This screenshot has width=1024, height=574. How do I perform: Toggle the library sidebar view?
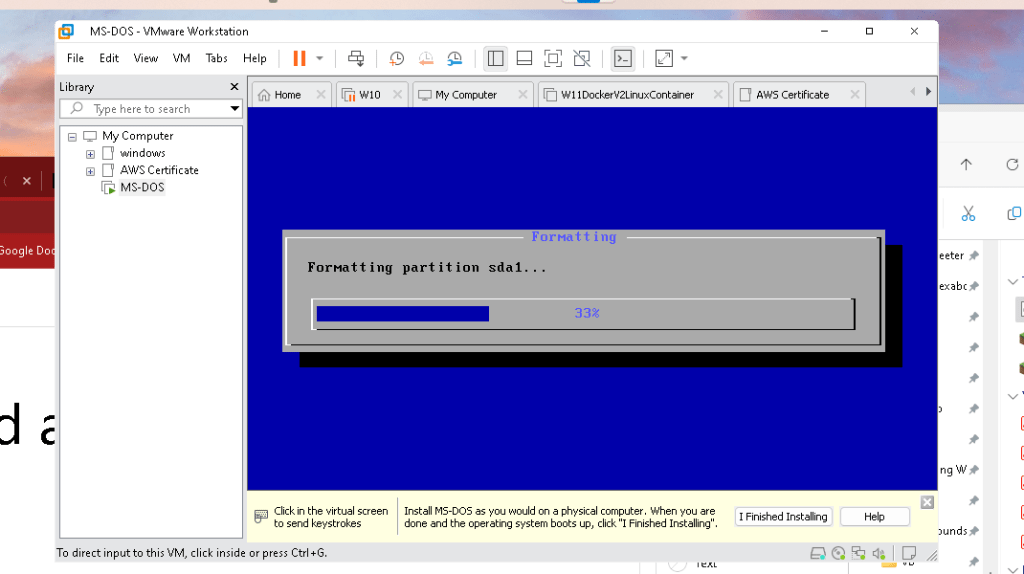tap(496, 58)
